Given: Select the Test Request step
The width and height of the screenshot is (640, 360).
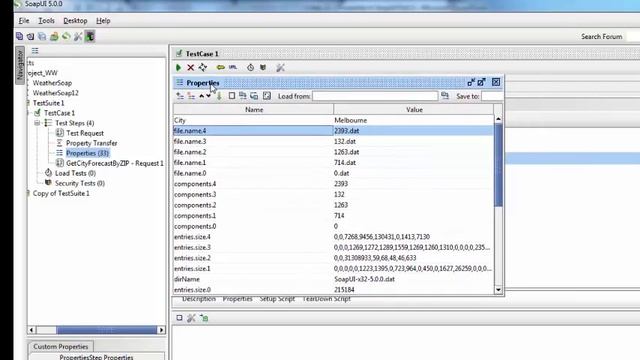Looking at the screenshot, I should (85, 133).
